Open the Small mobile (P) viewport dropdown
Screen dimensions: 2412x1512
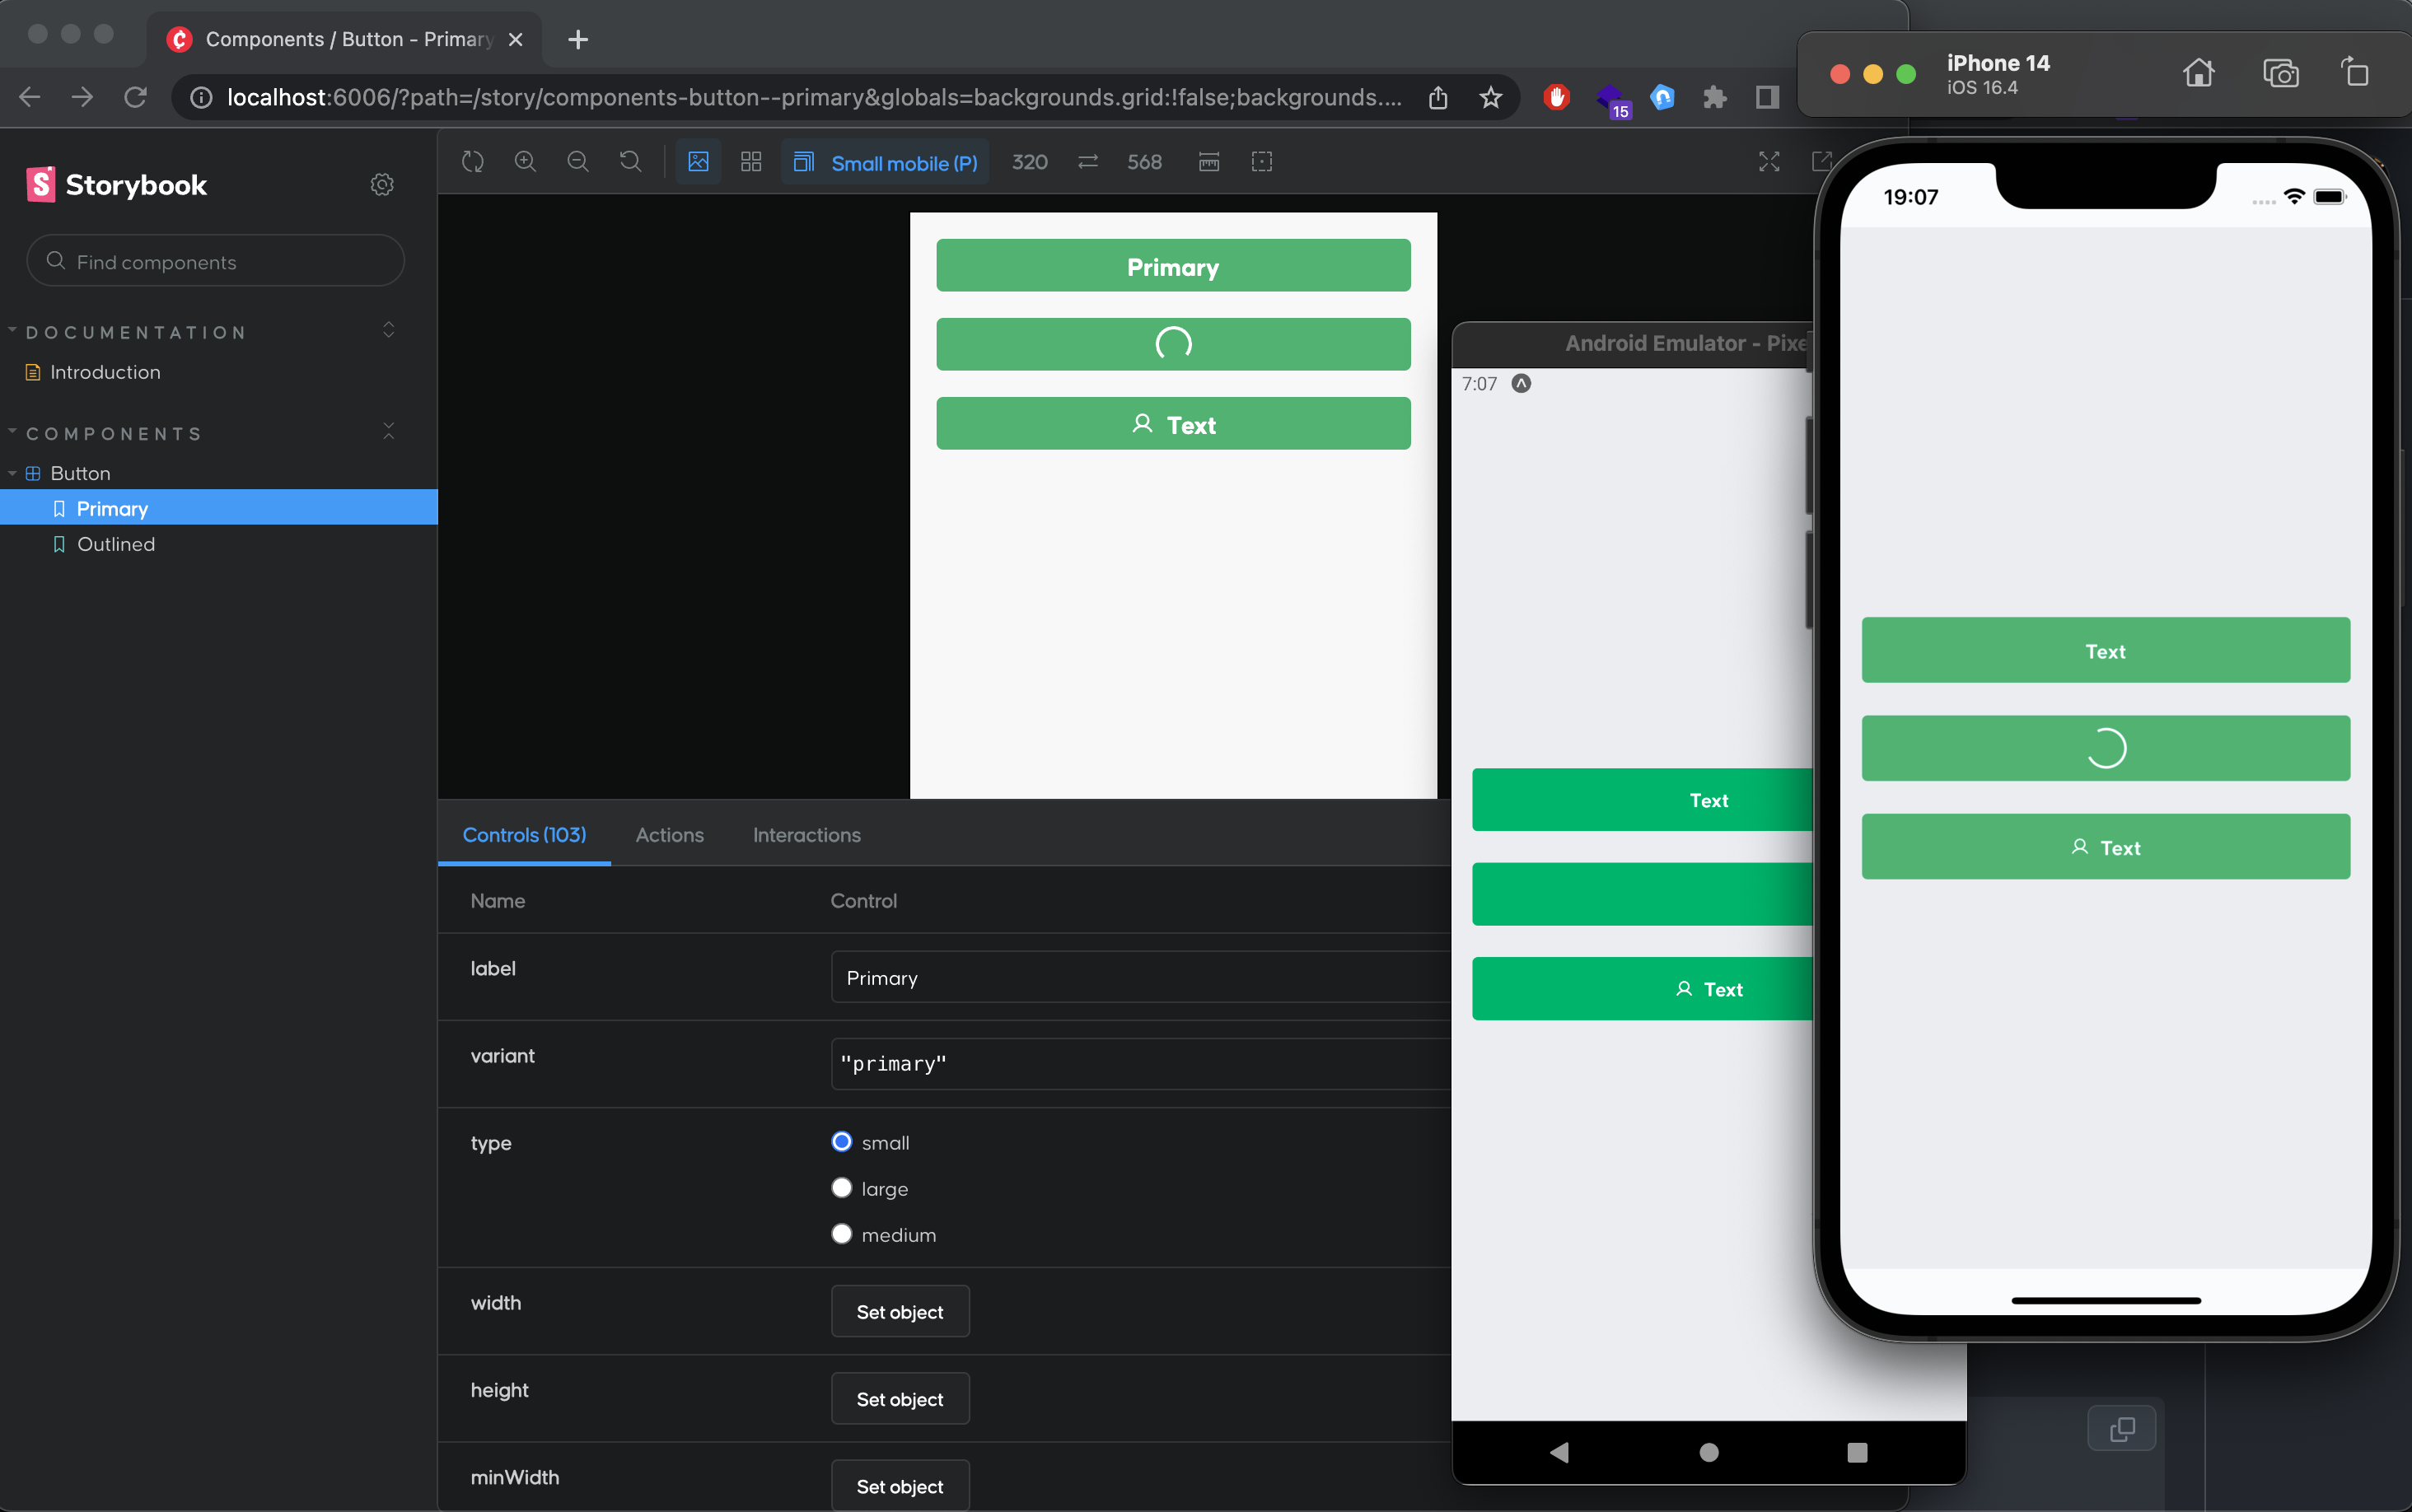pos(885,162)
